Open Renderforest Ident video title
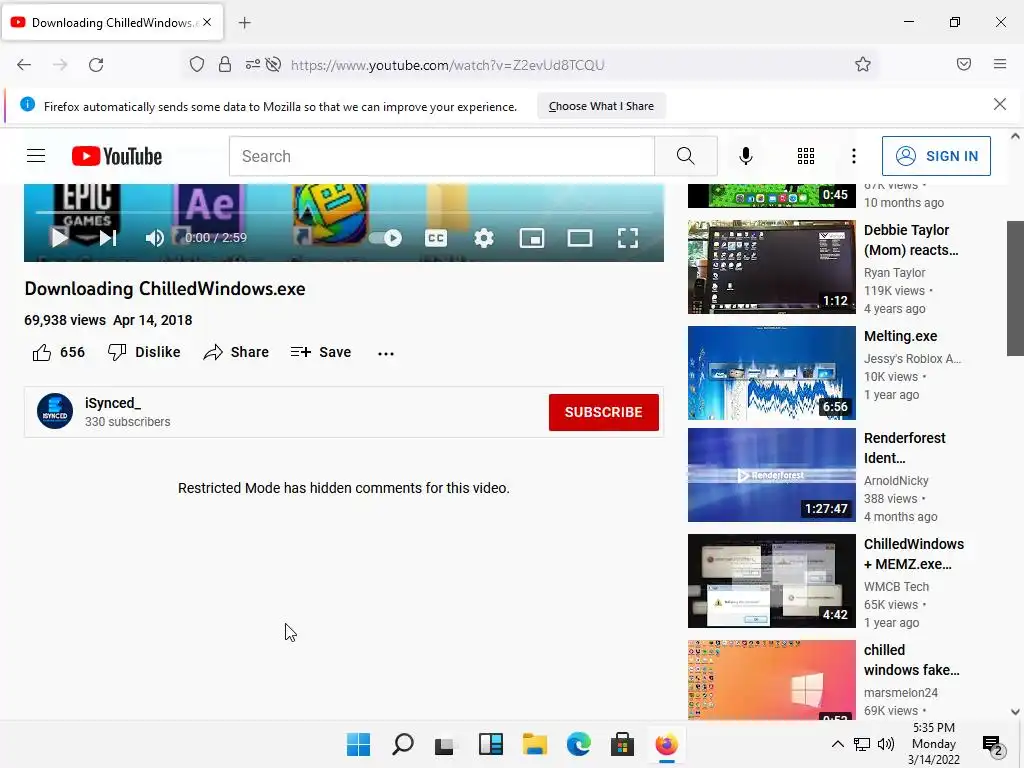This screenshot has height=768, width=1024. coord(904,448)
